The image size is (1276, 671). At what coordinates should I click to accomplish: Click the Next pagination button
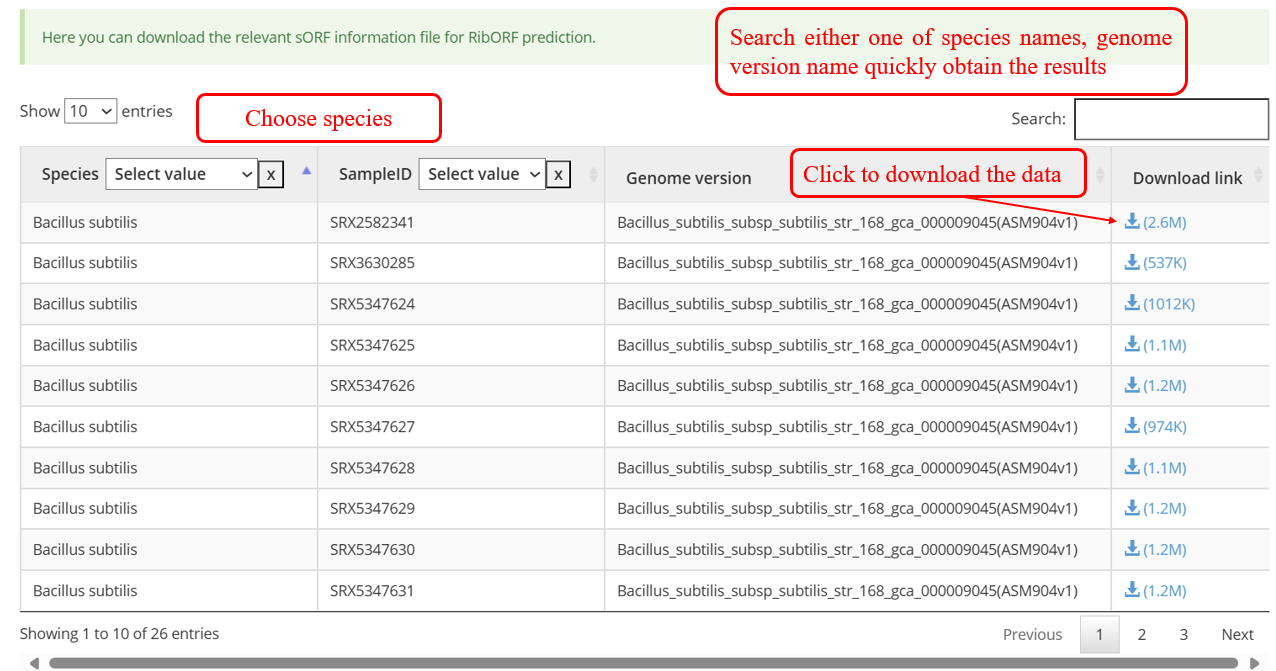coord(1237,634)
